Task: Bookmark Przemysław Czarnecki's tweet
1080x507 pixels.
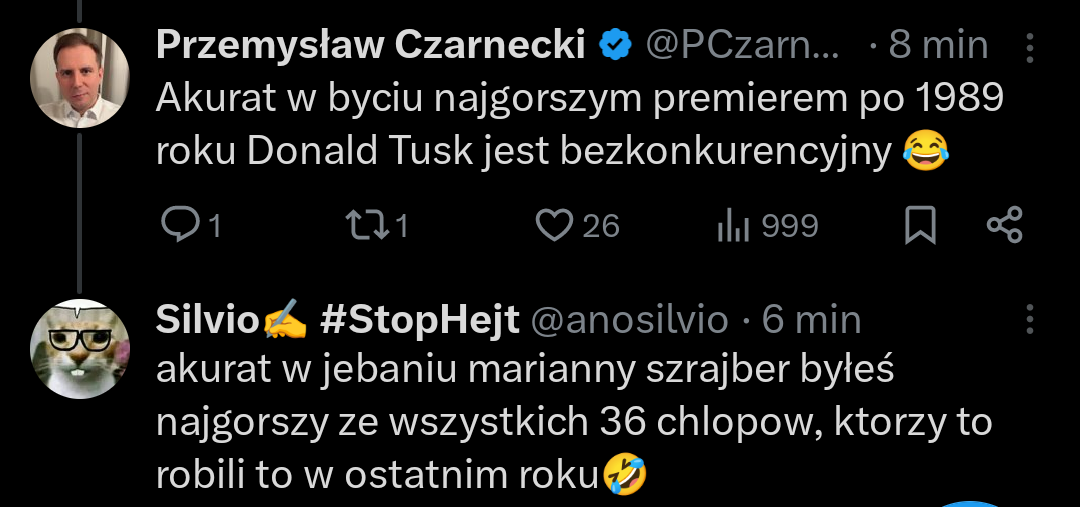Action: [920, 226]
